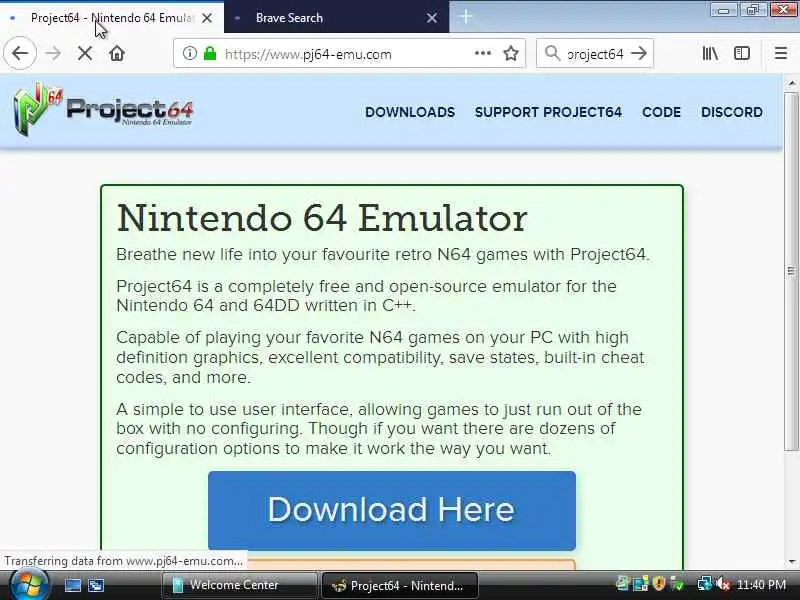Restore the browser window with restore button
The height and width of the screenshot is (600, 800).
pos(754,9)
